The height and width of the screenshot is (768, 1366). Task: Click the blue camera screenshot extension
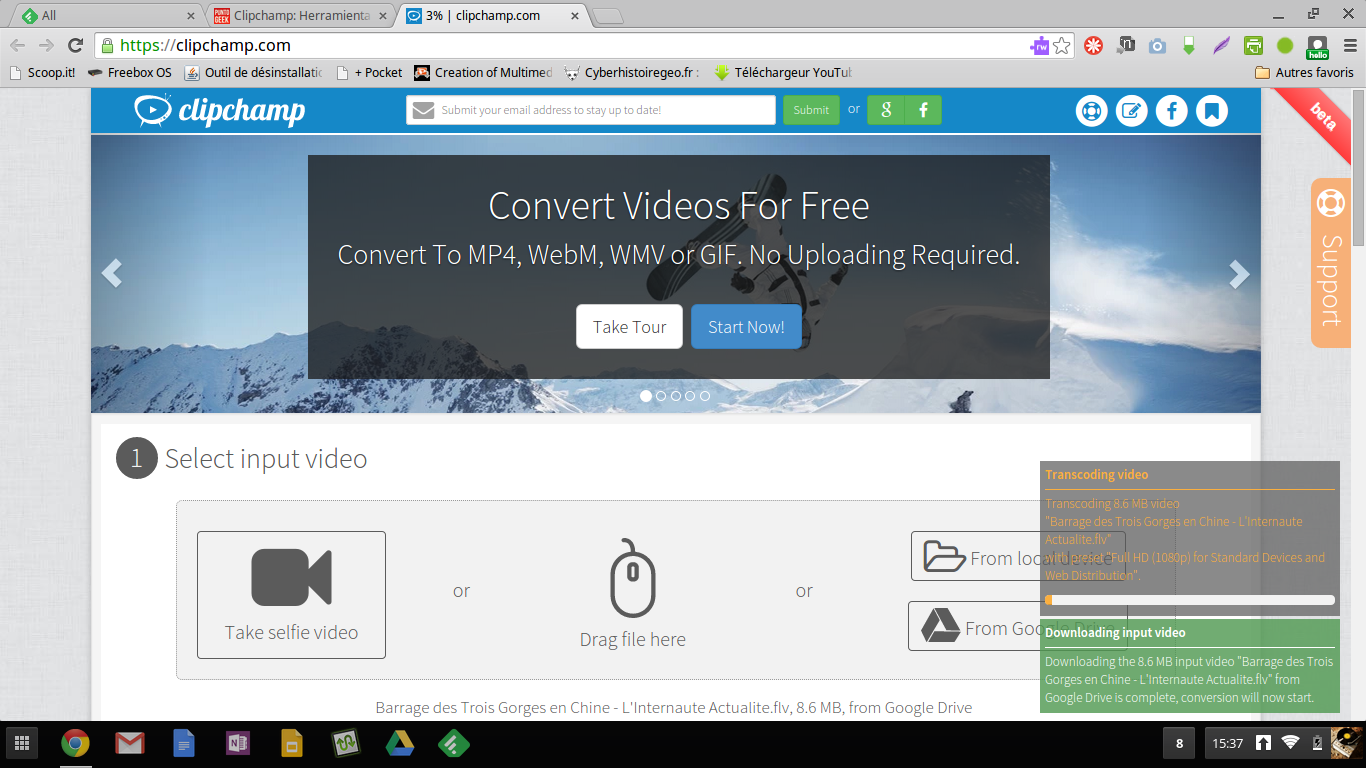(x=1157, y=45)
